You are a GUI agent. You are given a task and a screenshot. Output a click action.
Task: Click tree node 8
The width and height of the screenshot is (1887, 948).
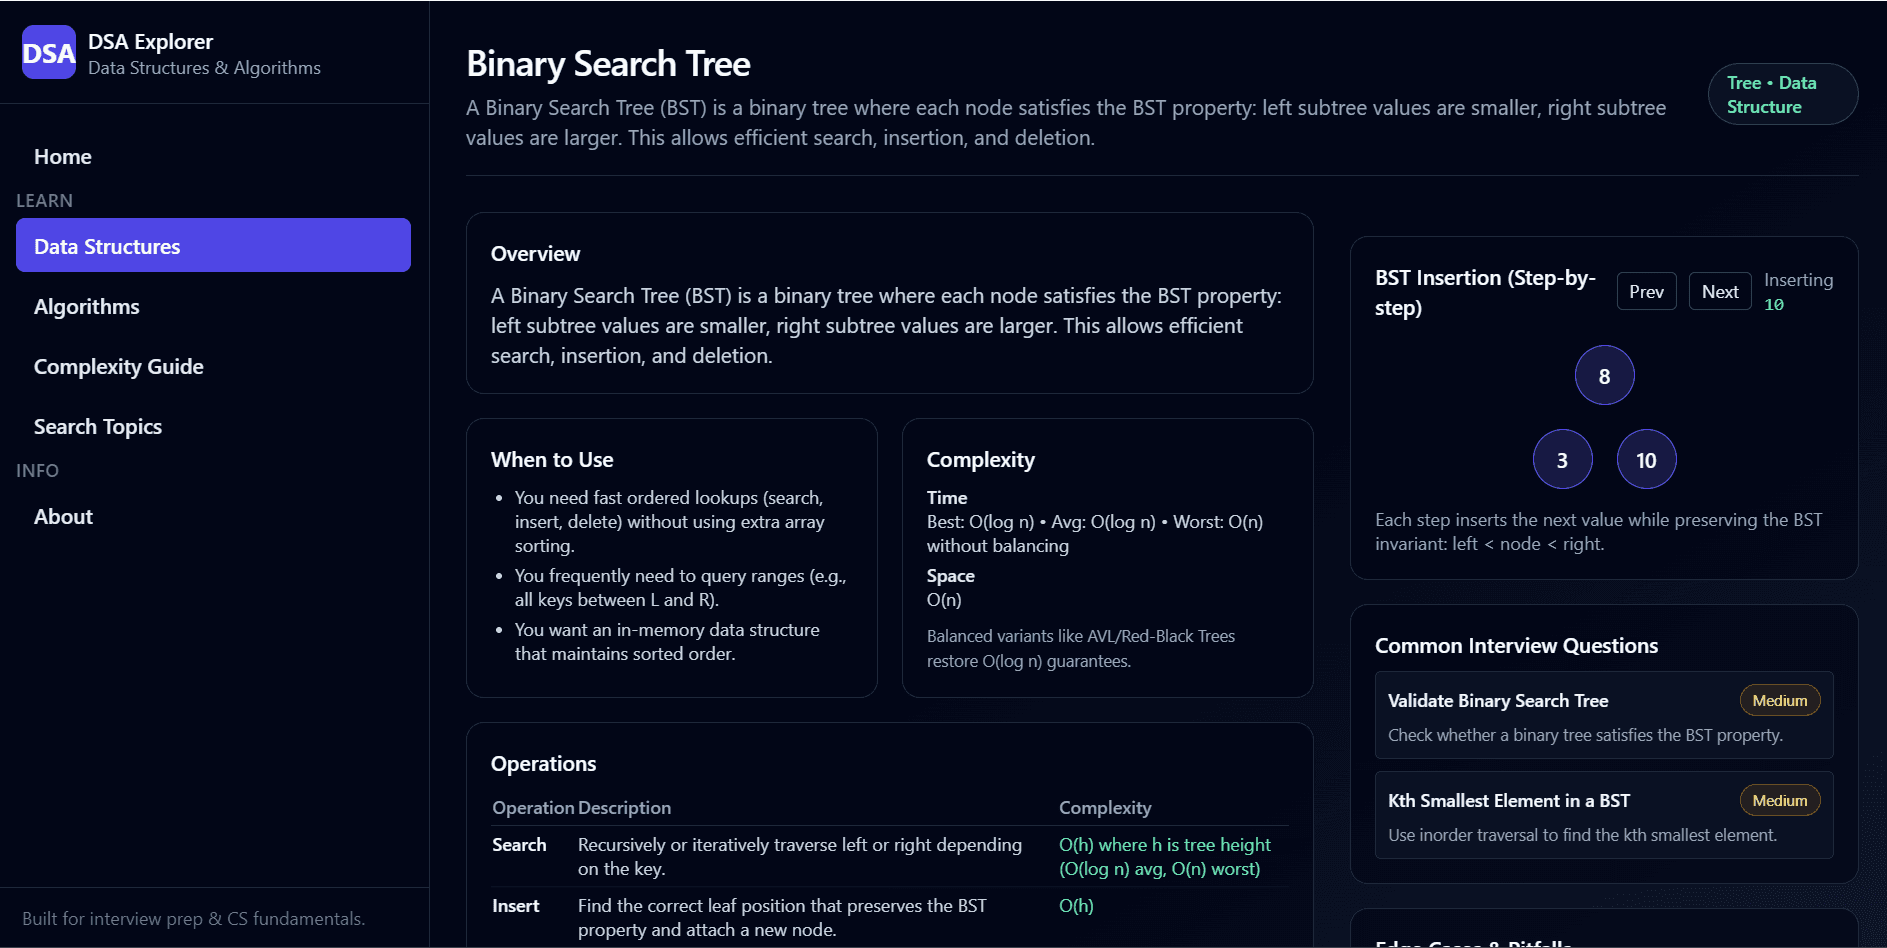point(1604,376)
